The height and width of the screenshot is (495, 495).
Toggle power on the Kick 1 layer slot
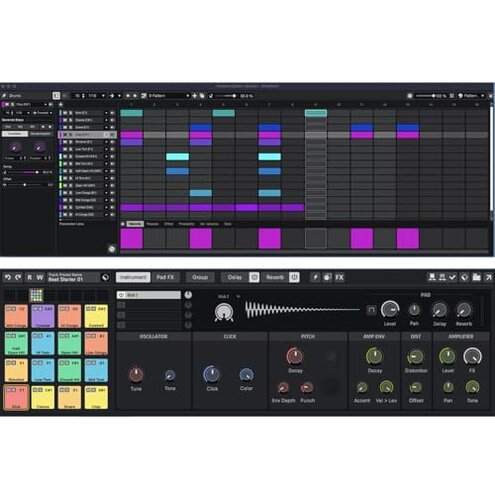121,295
